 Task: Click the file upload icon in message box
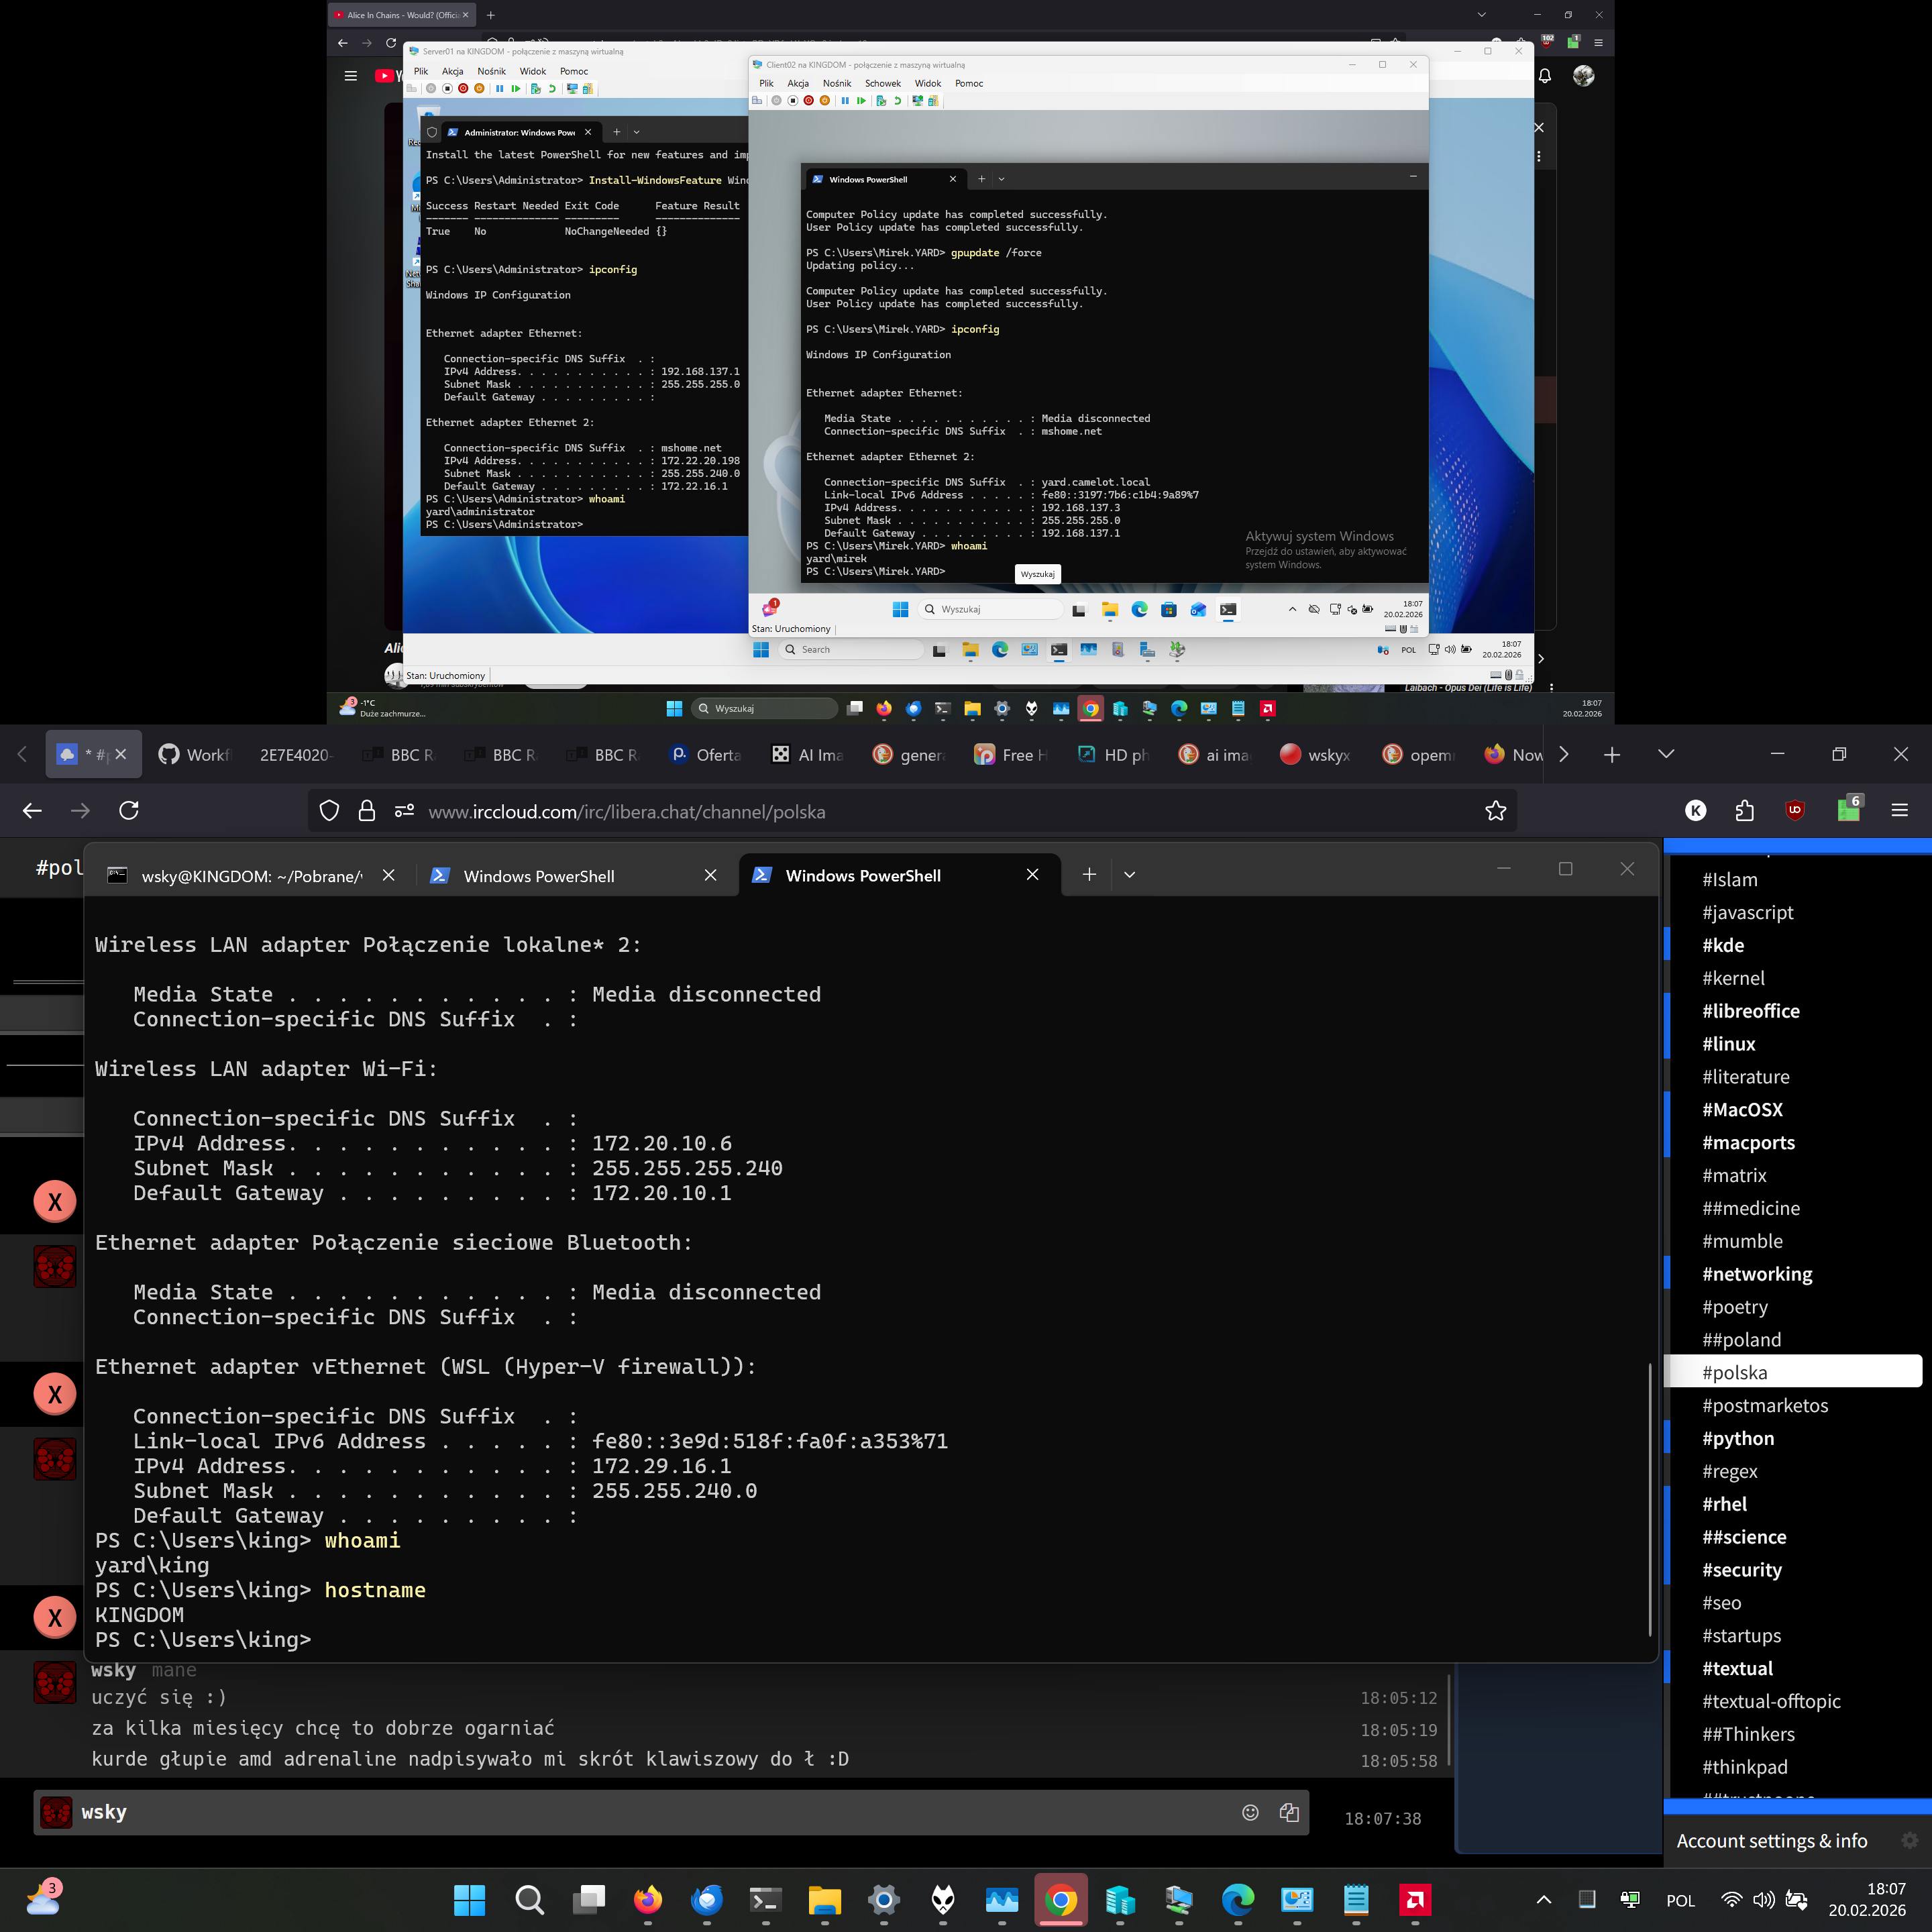coord(1289,1812)
